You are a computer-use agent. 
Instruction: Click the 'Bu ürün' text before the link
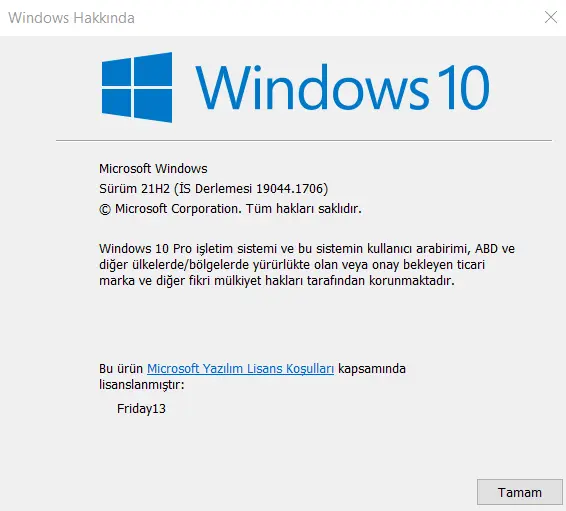coord(121,368)
